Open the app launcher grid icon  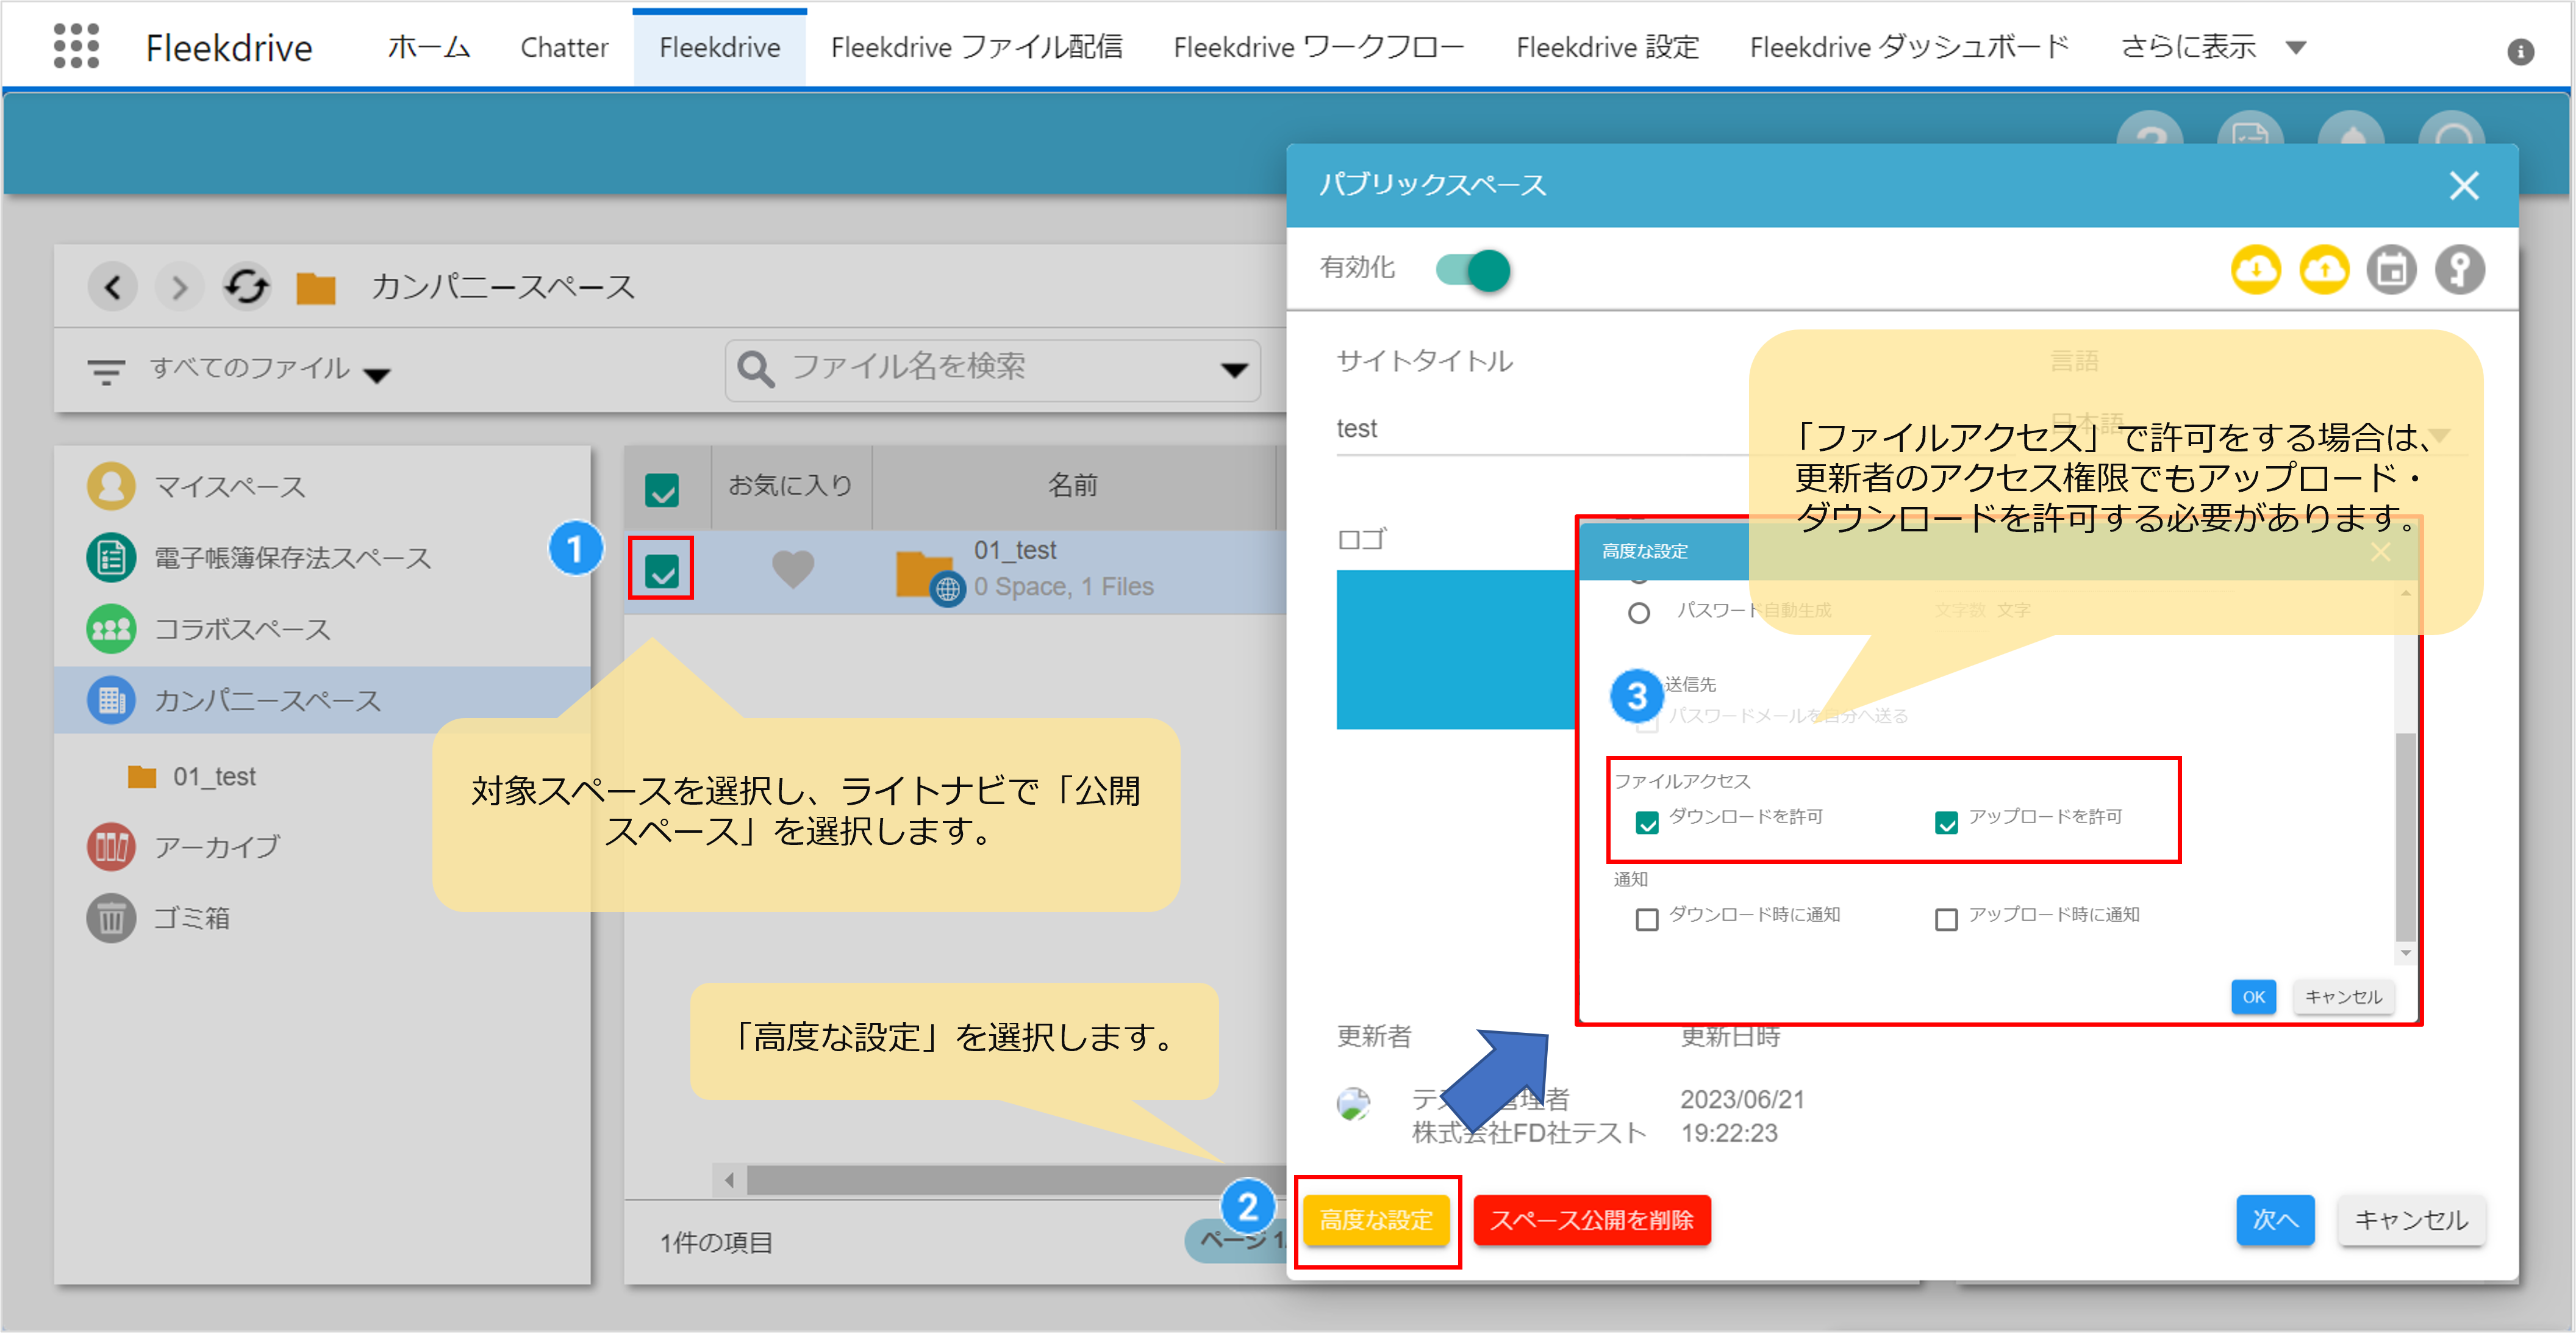click(x=76, y=46)
